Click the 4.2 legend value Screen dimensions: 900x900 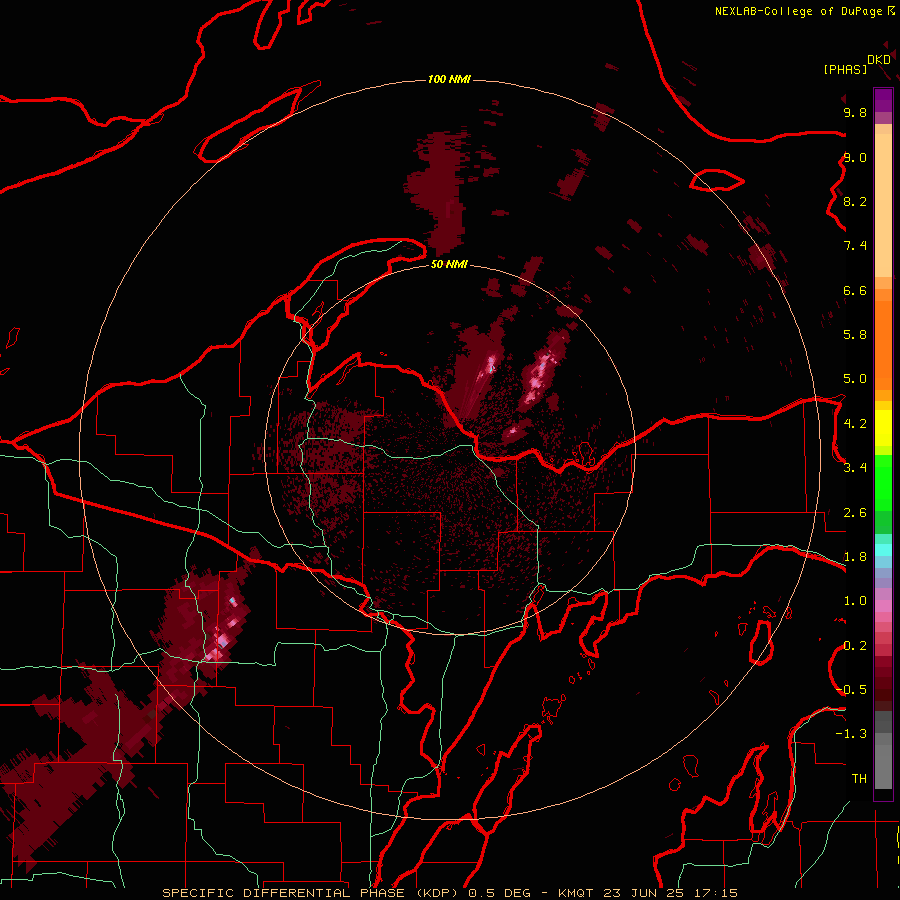[855, 424]
